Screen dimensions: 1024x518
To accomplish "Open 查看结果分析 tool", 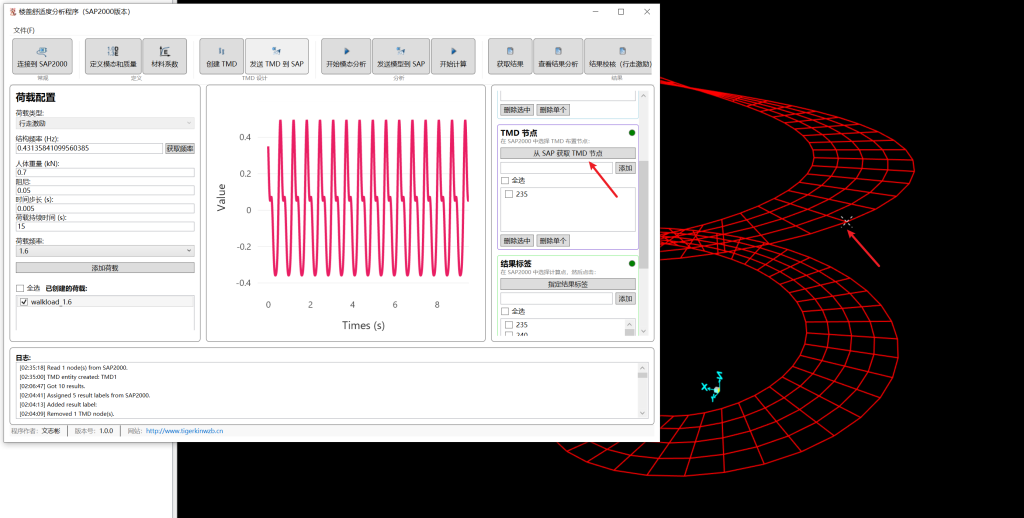I will click(x=558, y=56).
